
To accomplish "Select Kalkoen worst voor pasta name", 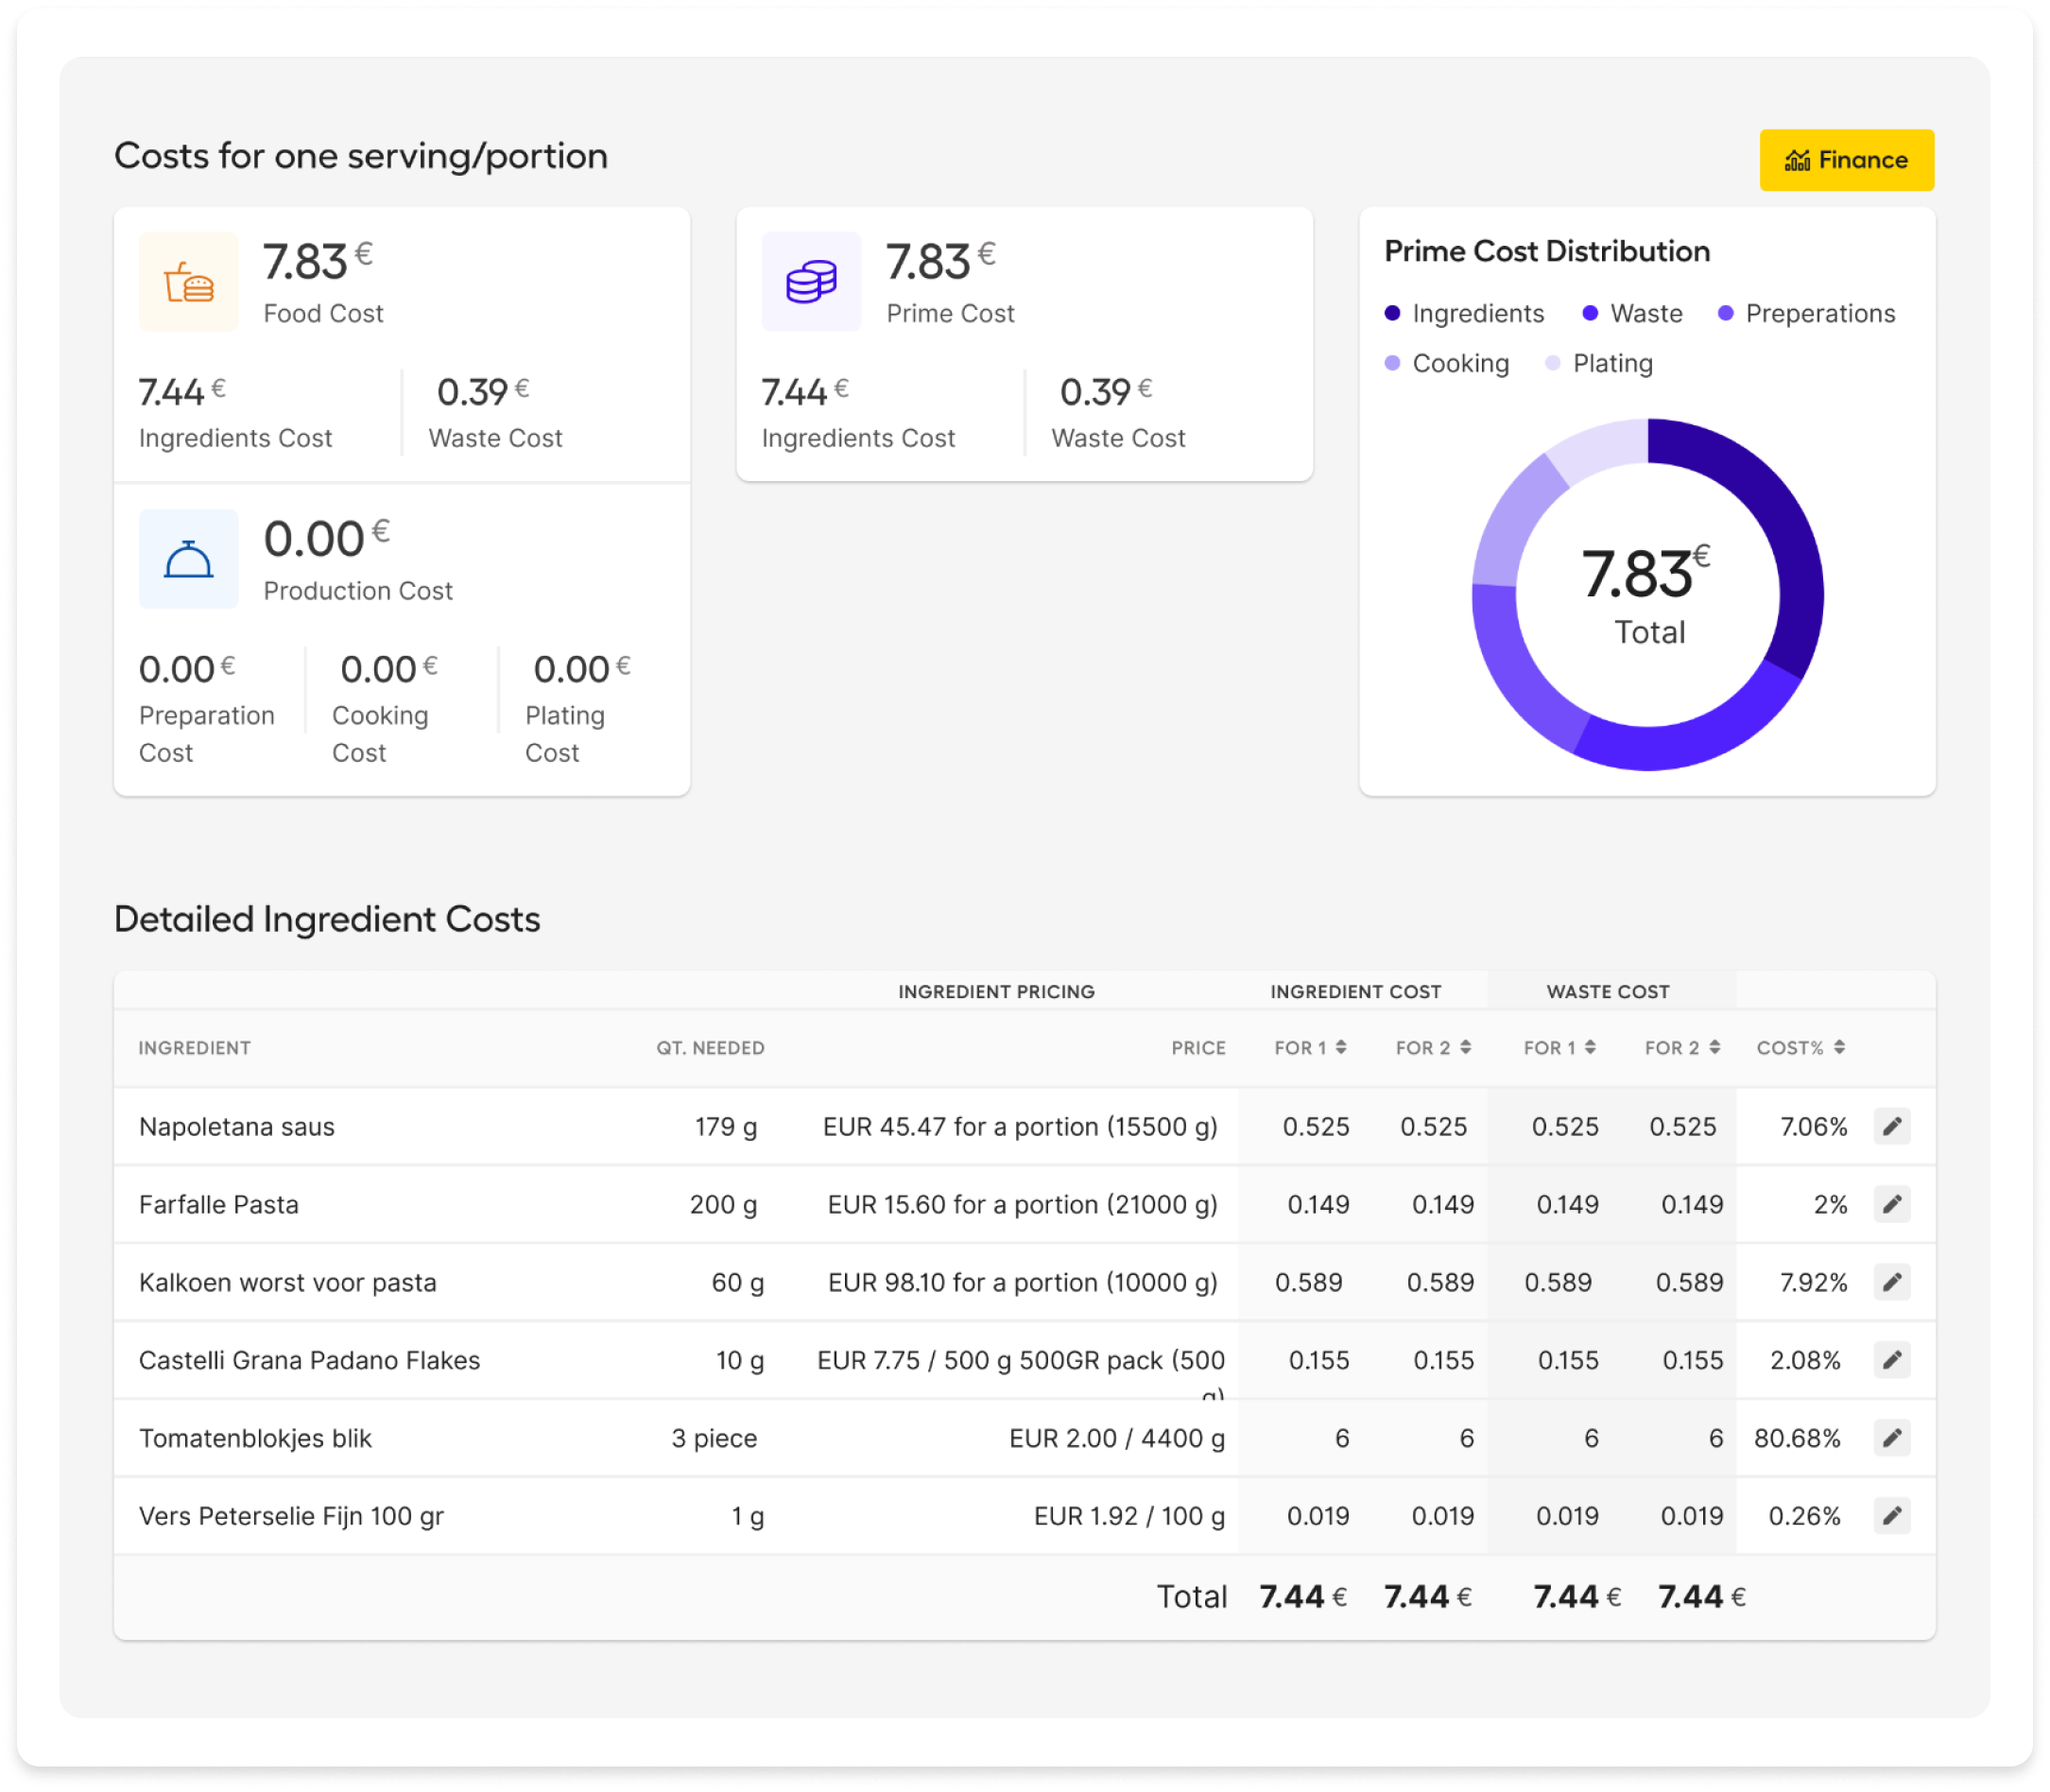I will 288,1283.
